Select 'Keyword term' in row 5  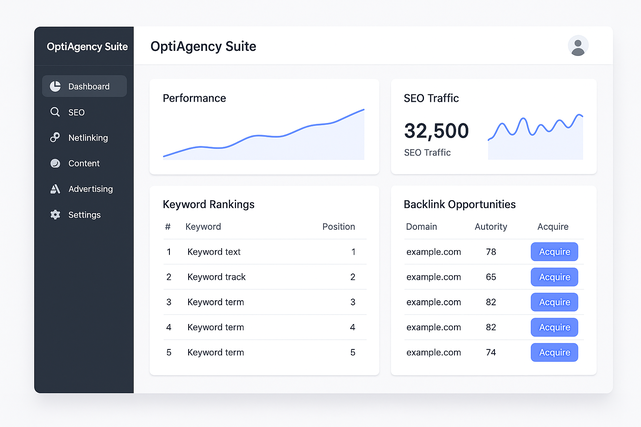point(215,352)
